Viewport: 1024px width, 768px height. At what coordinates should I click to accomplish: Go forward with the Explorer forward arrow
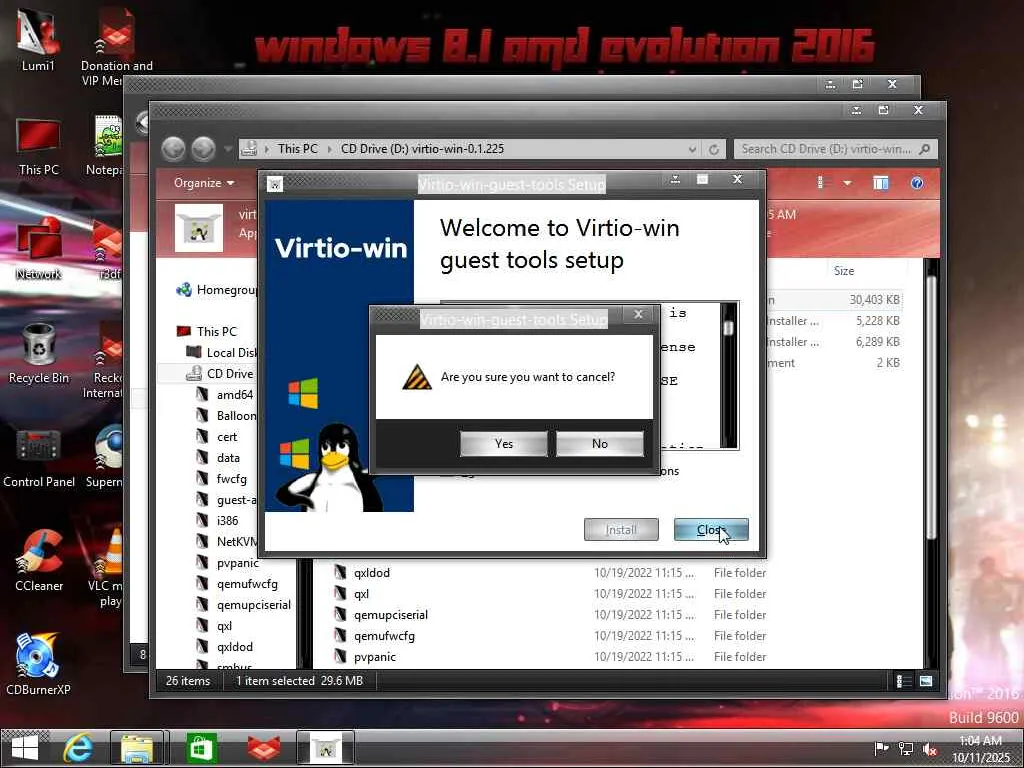[204, 149]
